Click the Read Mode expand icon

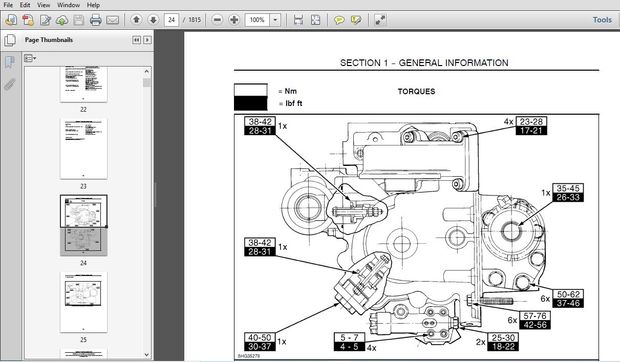click(380, 20)
